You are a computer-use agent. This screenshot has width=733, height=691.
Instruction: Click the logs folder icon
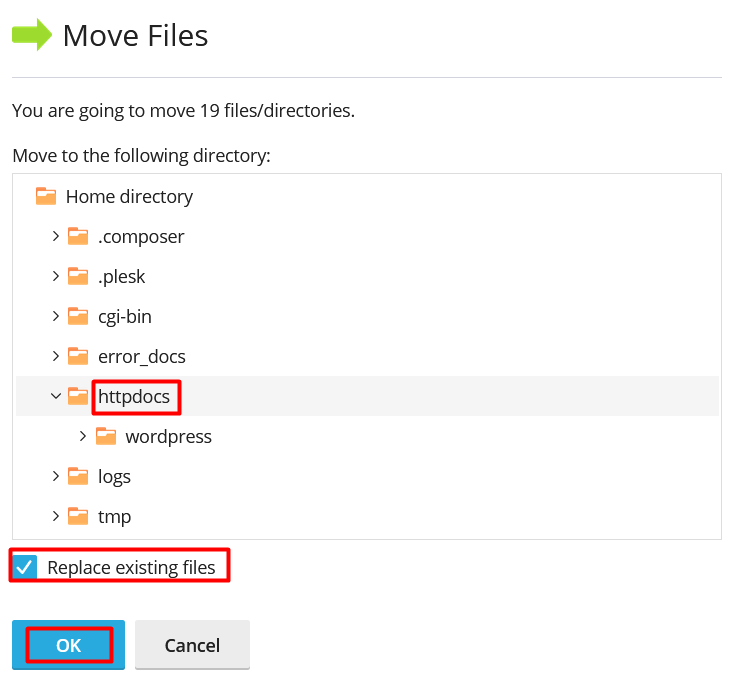click(x=78, y=477)
